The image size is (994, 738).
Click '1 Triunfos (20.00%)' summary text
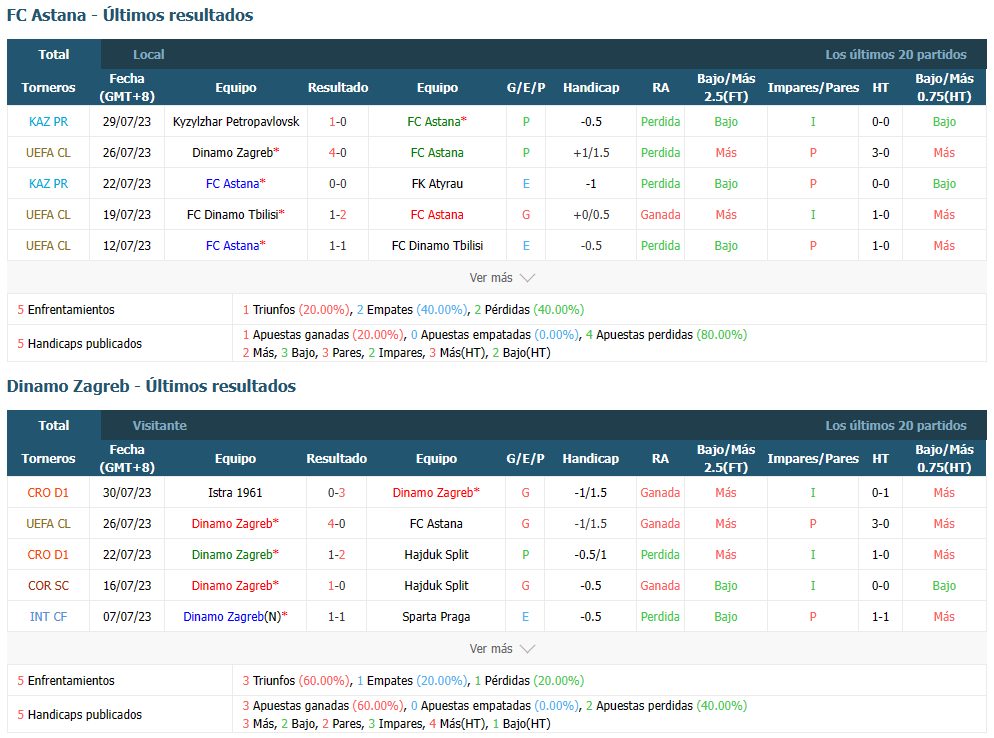296,310
